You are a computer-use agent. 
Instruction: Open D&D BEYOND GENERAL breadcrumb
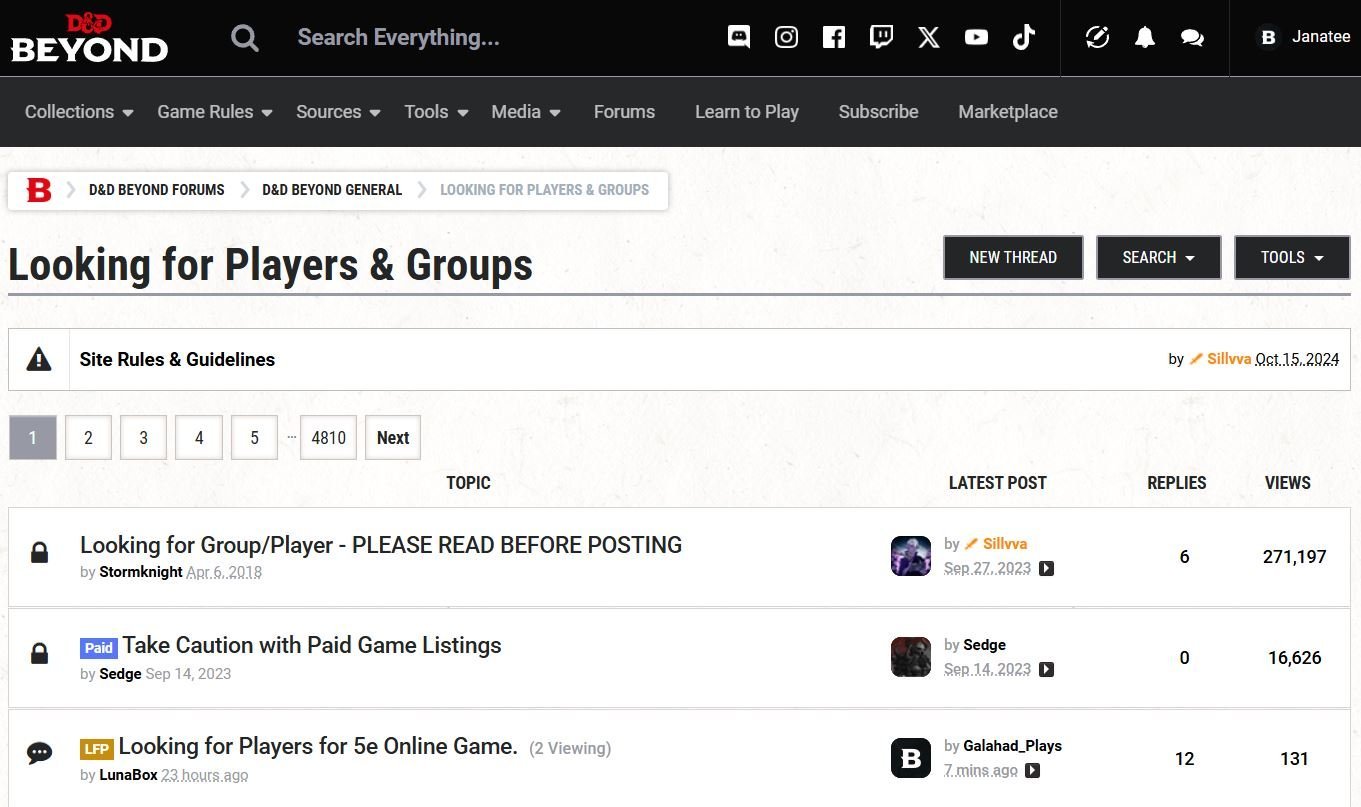click(332, 190)
